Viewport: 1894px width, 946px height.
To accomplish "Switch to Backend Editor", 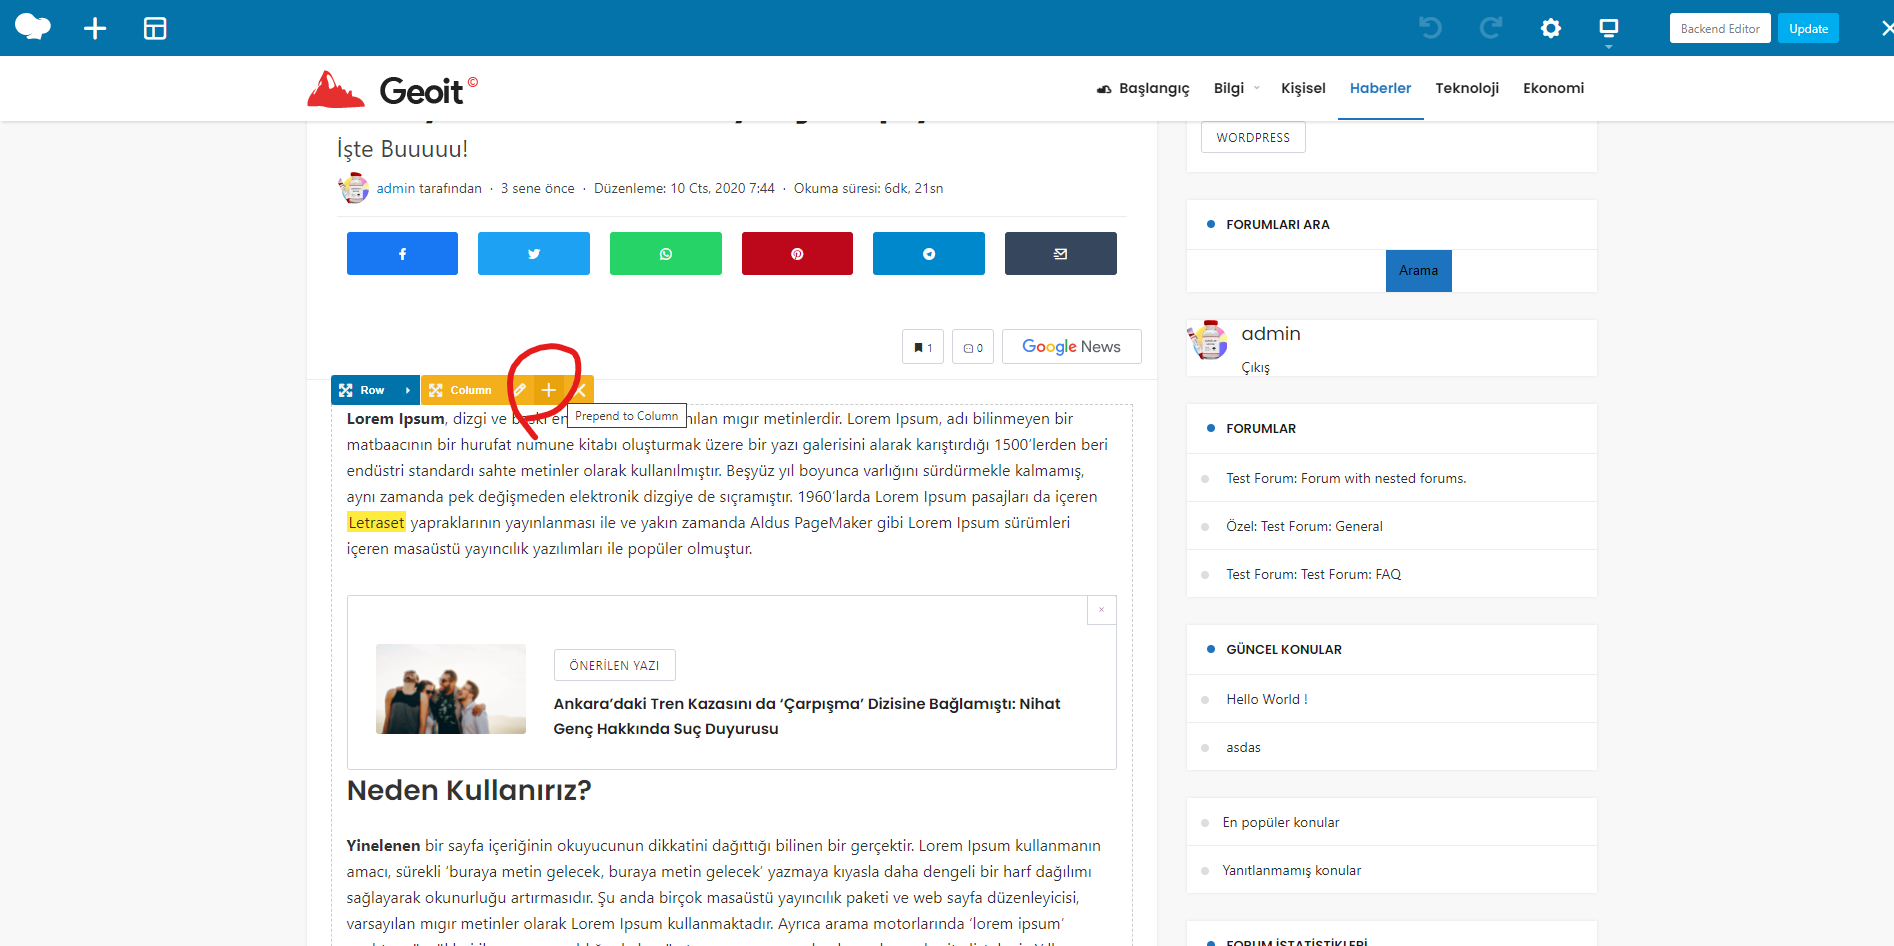I will tap(1719, 28).
